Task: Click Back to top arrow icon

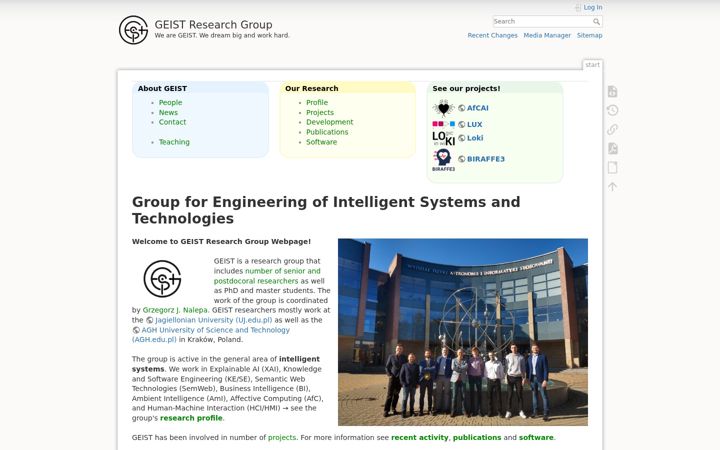Action: (x=612, y=186)
